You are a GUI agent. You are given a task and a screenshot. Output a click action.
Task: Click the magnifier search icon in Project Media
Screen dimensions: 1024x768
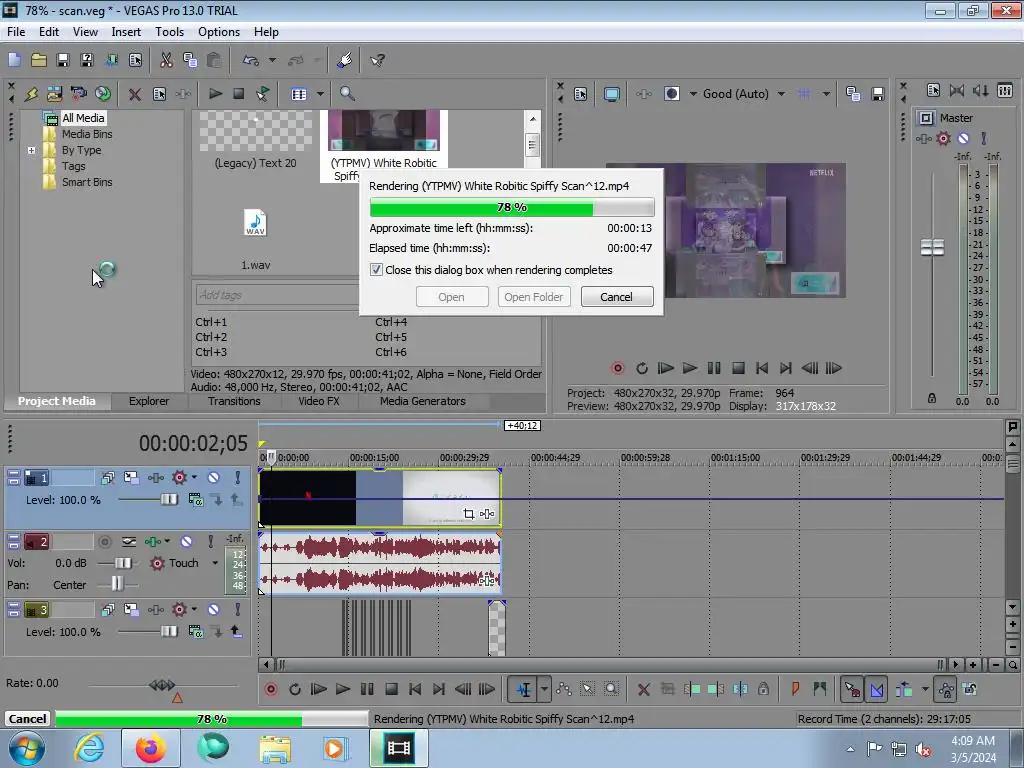[347, 93]
